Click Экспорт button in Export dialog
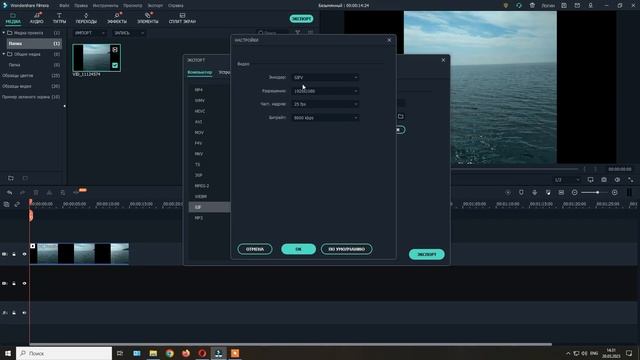This screenshot has width=640, height=360. point(427,254)
